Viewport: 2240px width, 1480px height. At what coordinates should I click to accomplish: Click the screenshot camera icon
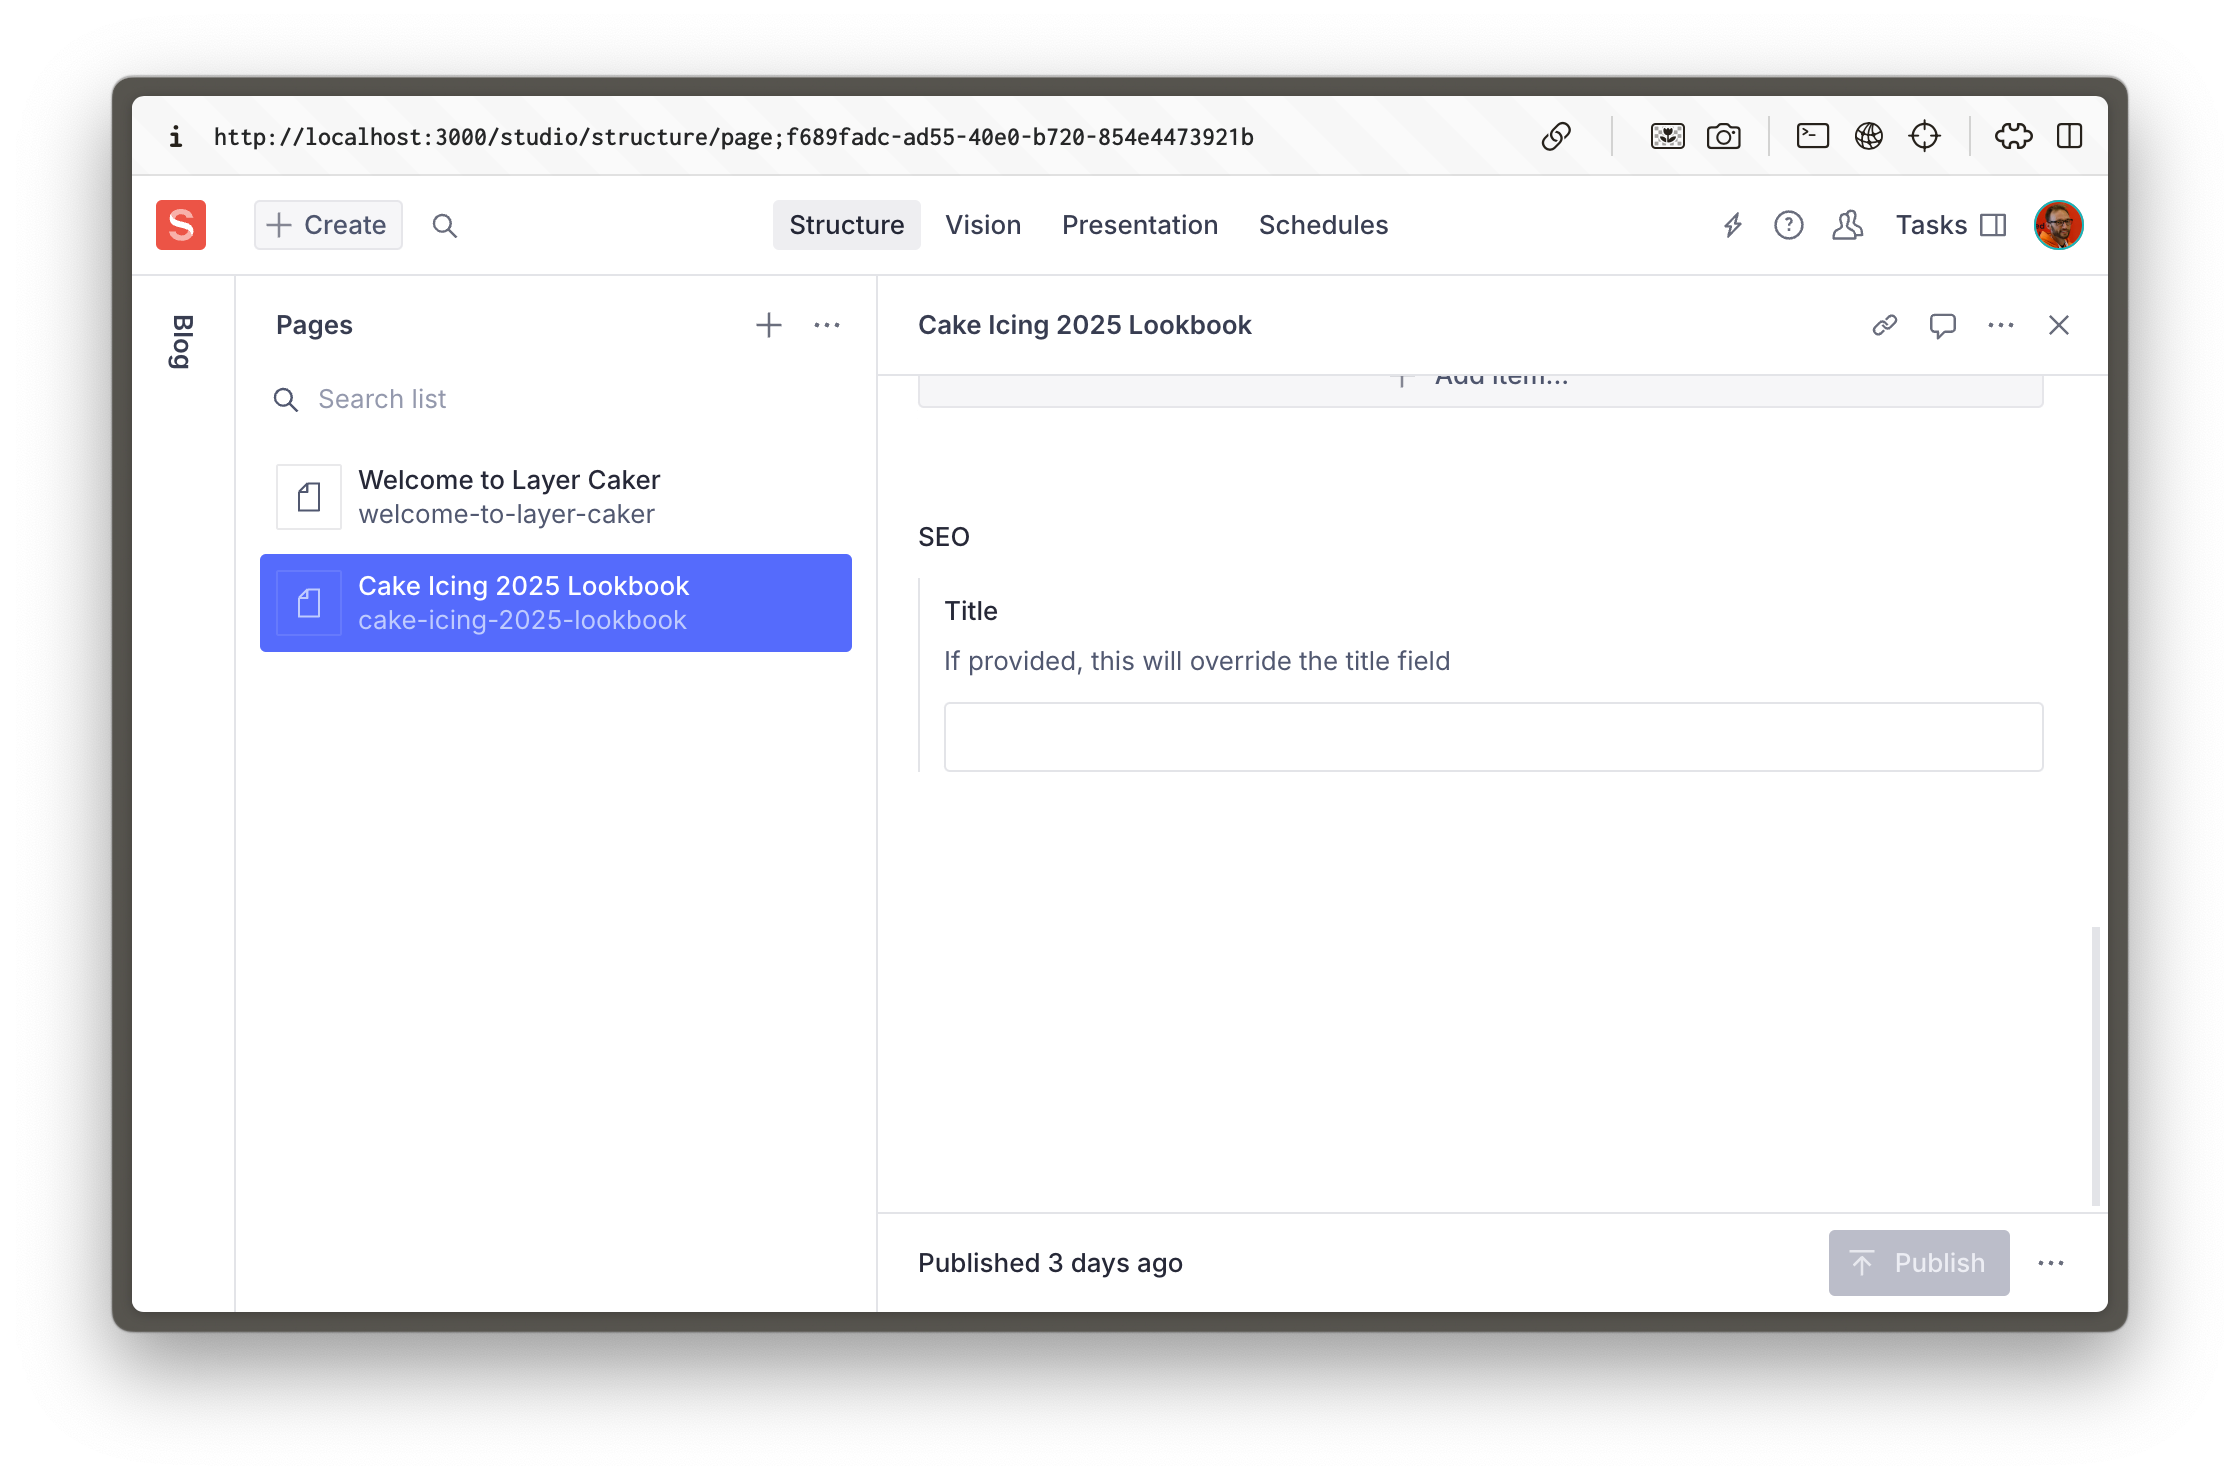(1723, 136)
